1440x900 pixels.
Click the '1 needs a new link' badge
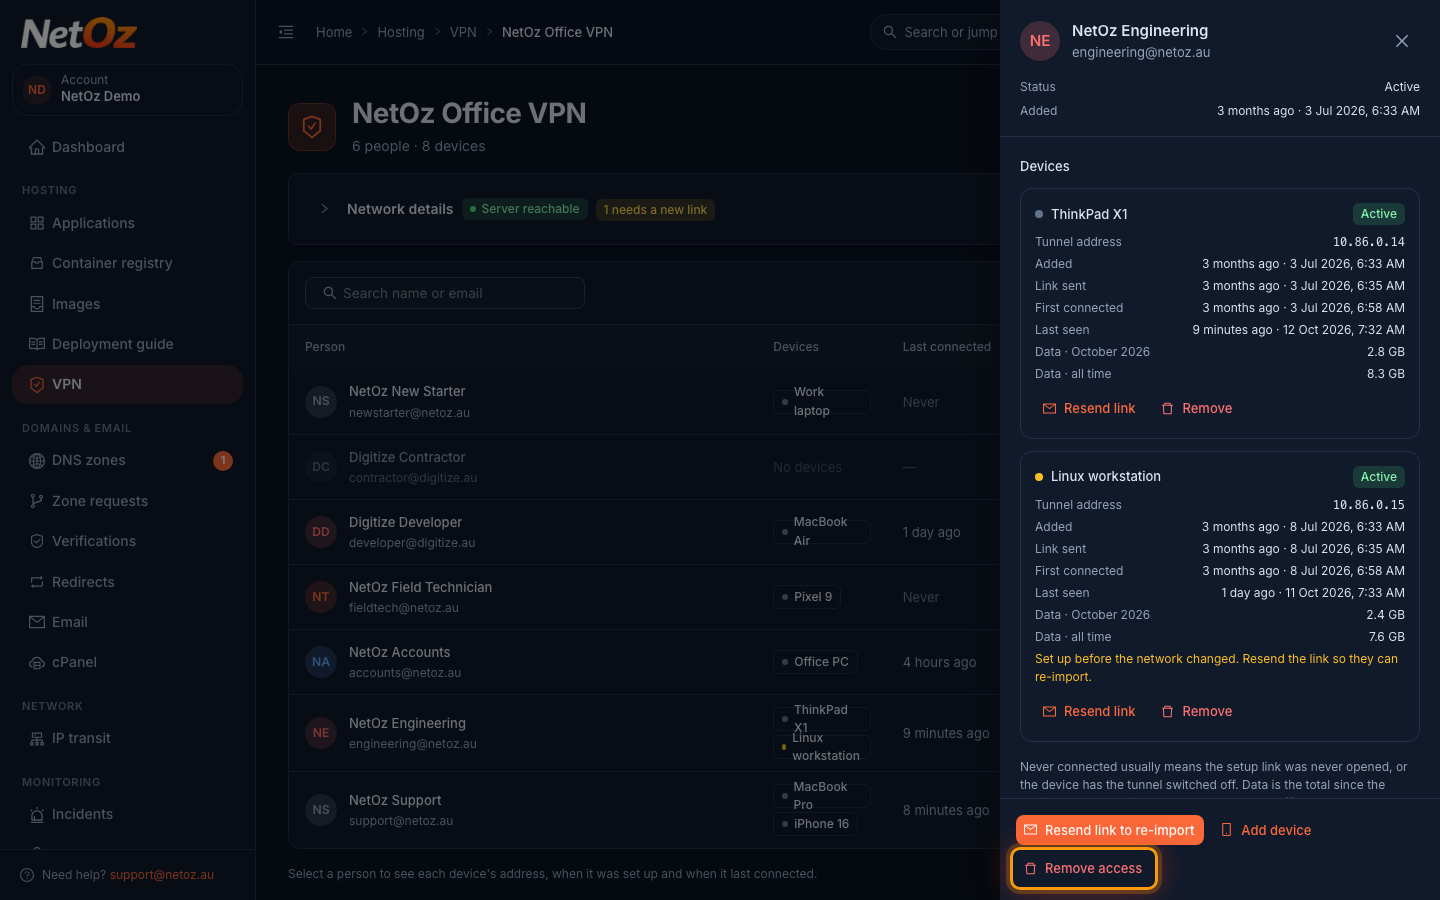click(655, 210)
